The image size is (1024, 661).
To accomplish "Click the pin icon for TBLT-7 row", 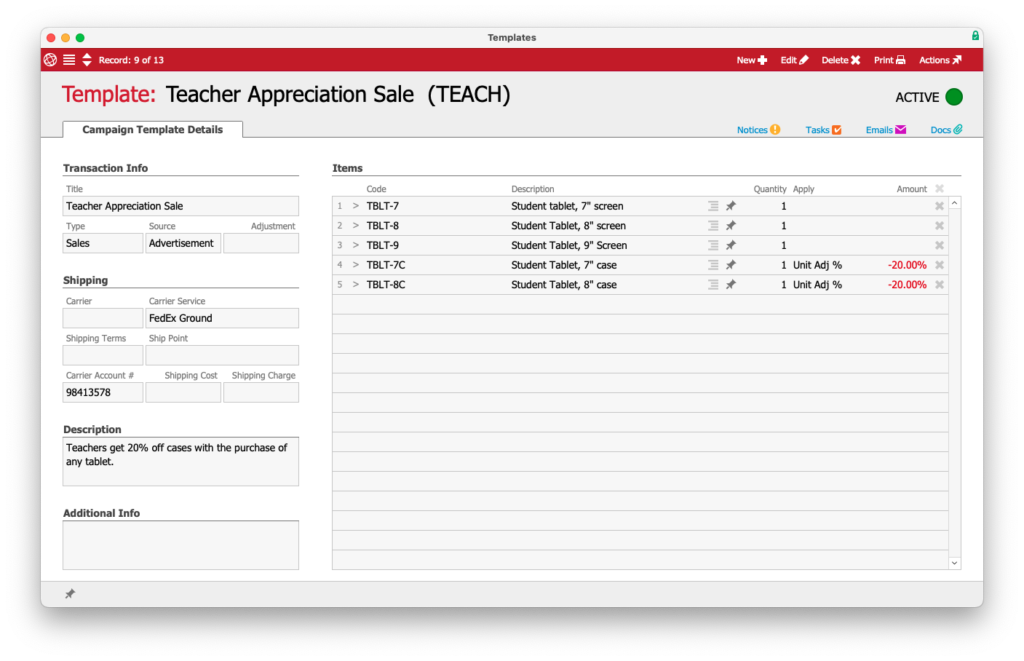I will [731, 206].
